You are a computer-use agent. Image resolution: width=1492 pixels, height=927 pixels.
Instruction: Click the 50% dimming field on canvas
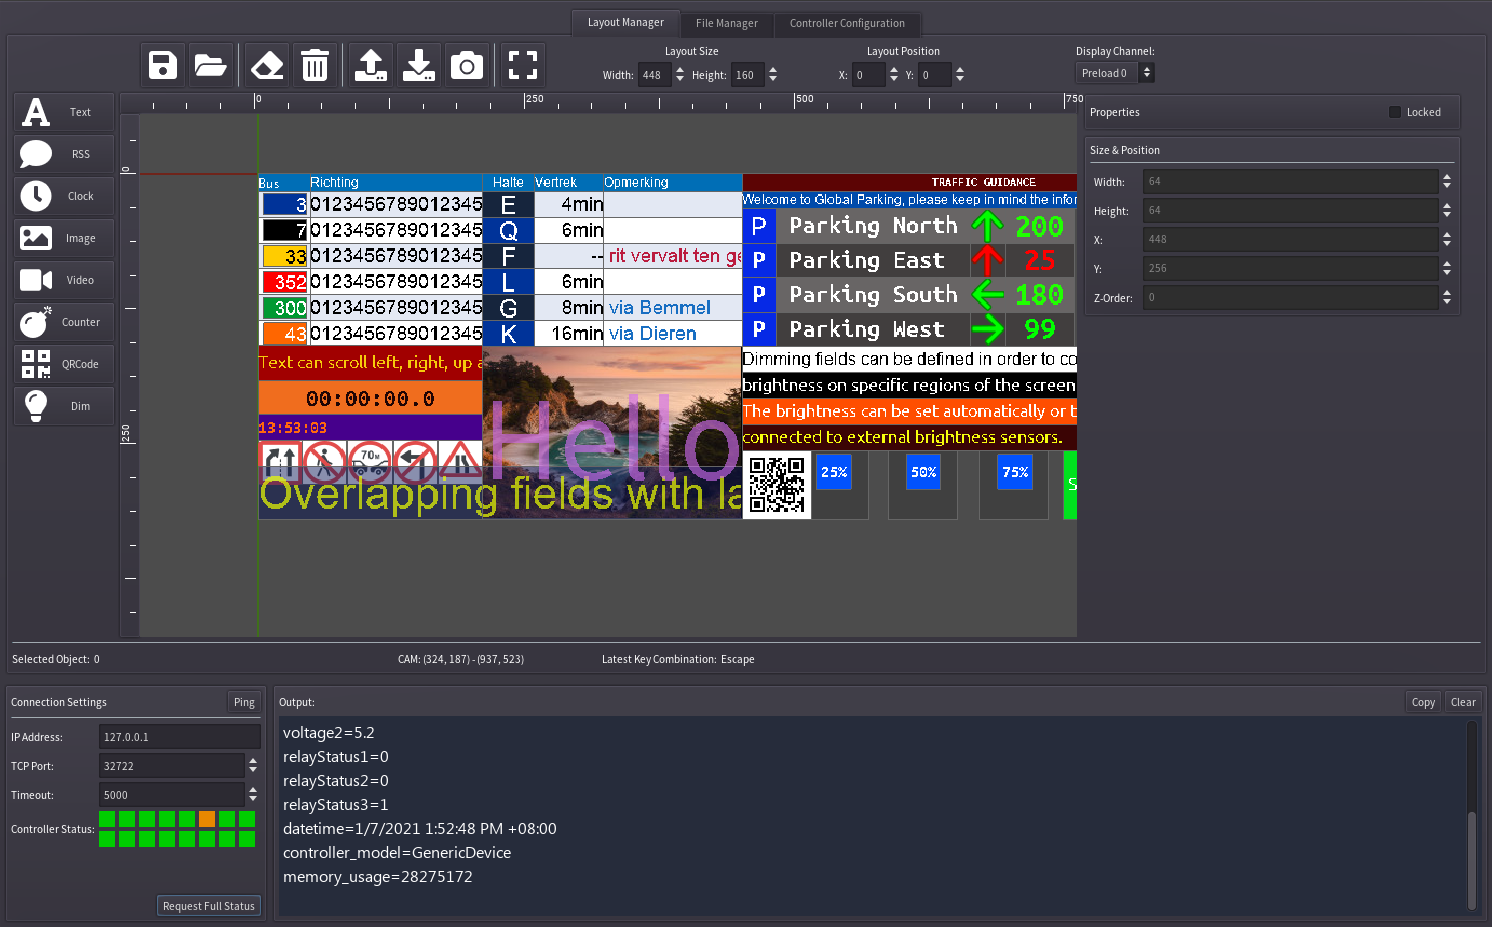tap(923, 472)
